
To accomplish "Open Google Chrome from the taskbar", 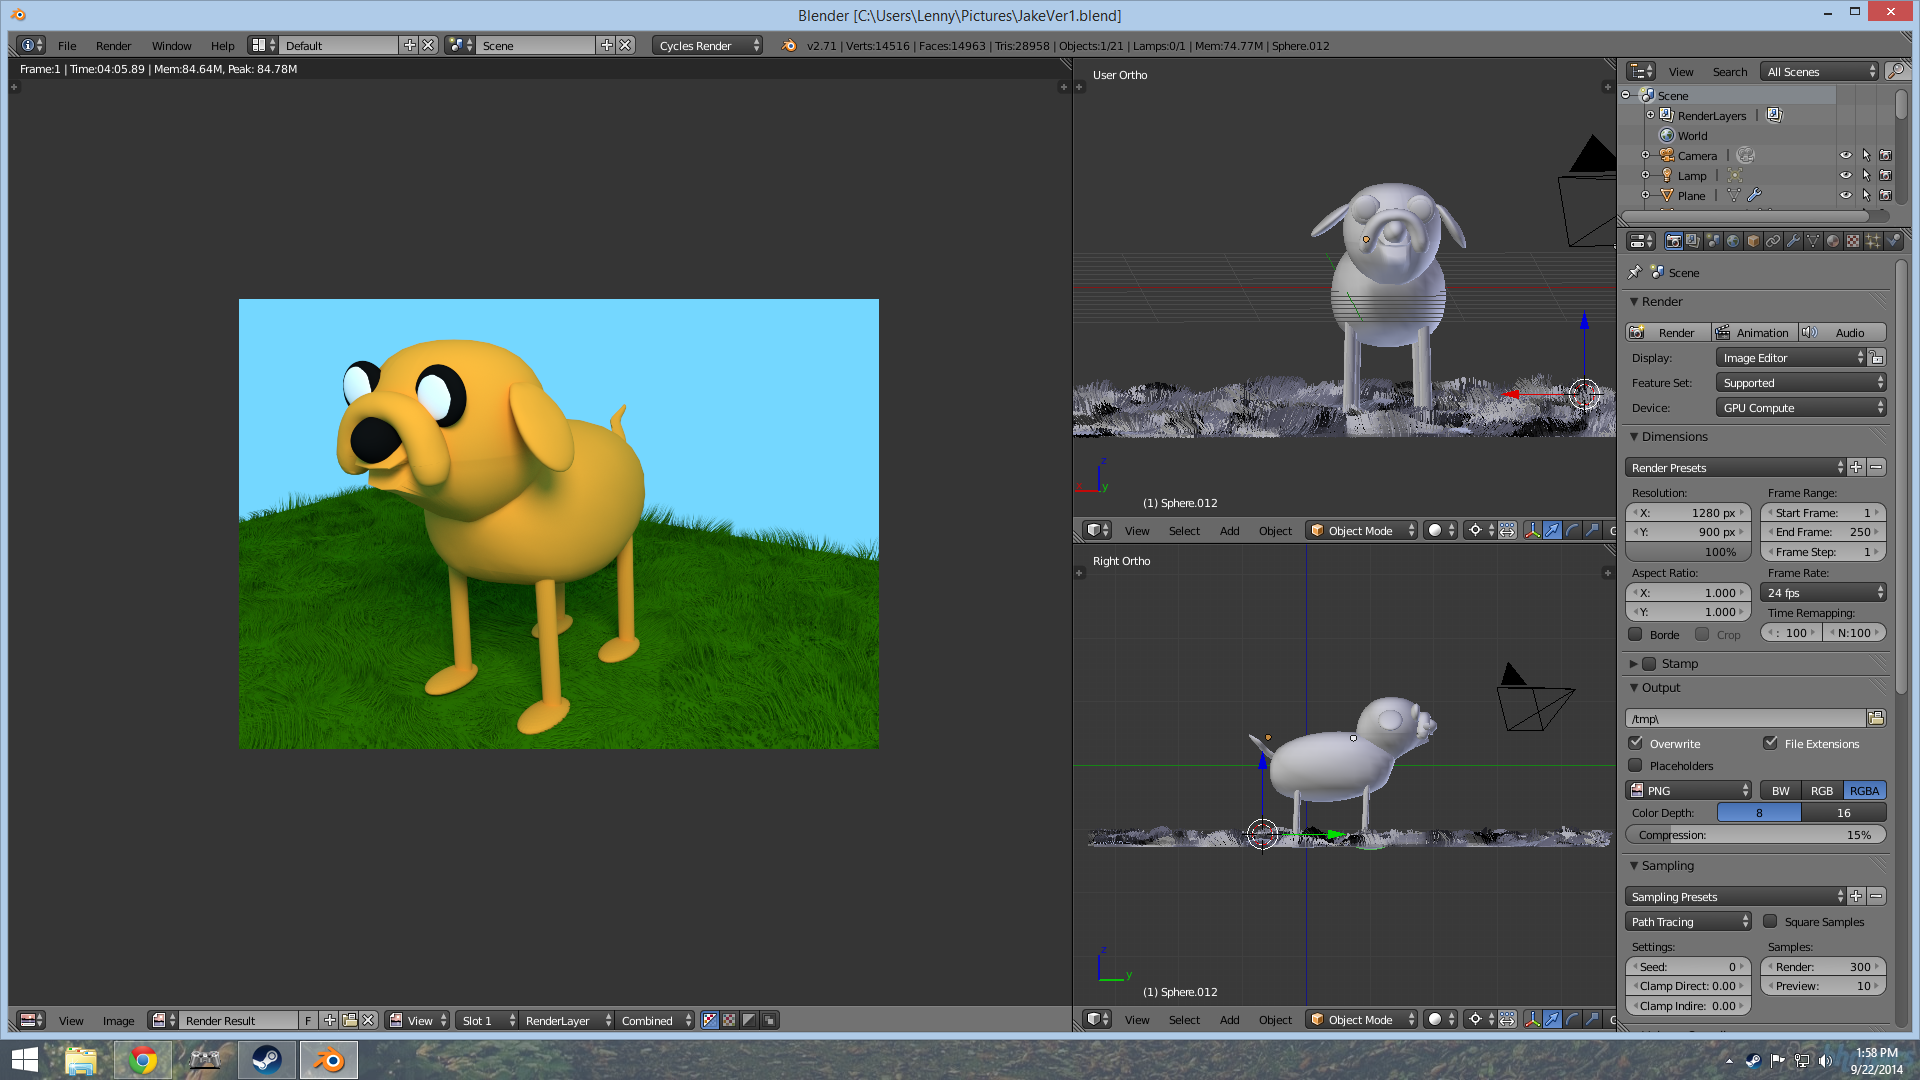I will click(143, 1059).
